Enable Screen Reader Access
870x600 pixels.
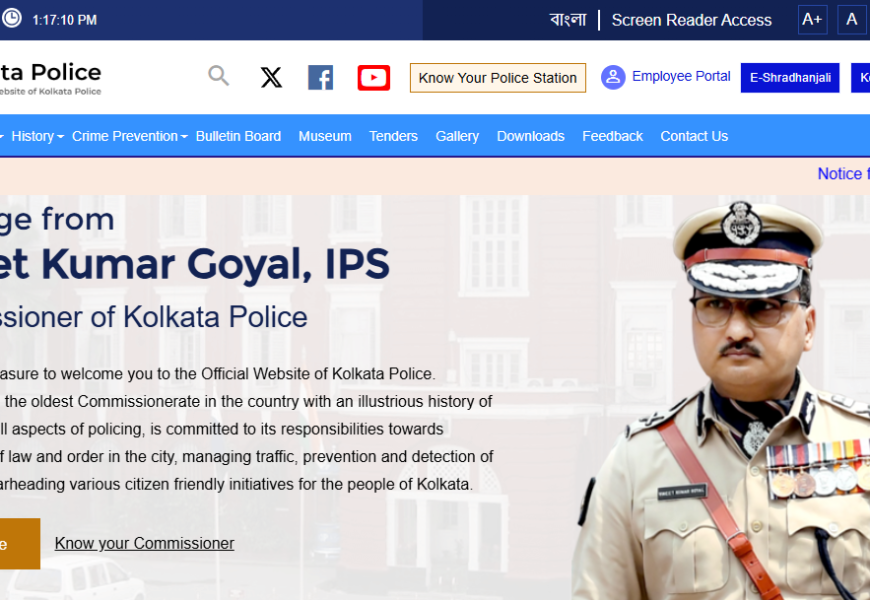tap(691, 20)
